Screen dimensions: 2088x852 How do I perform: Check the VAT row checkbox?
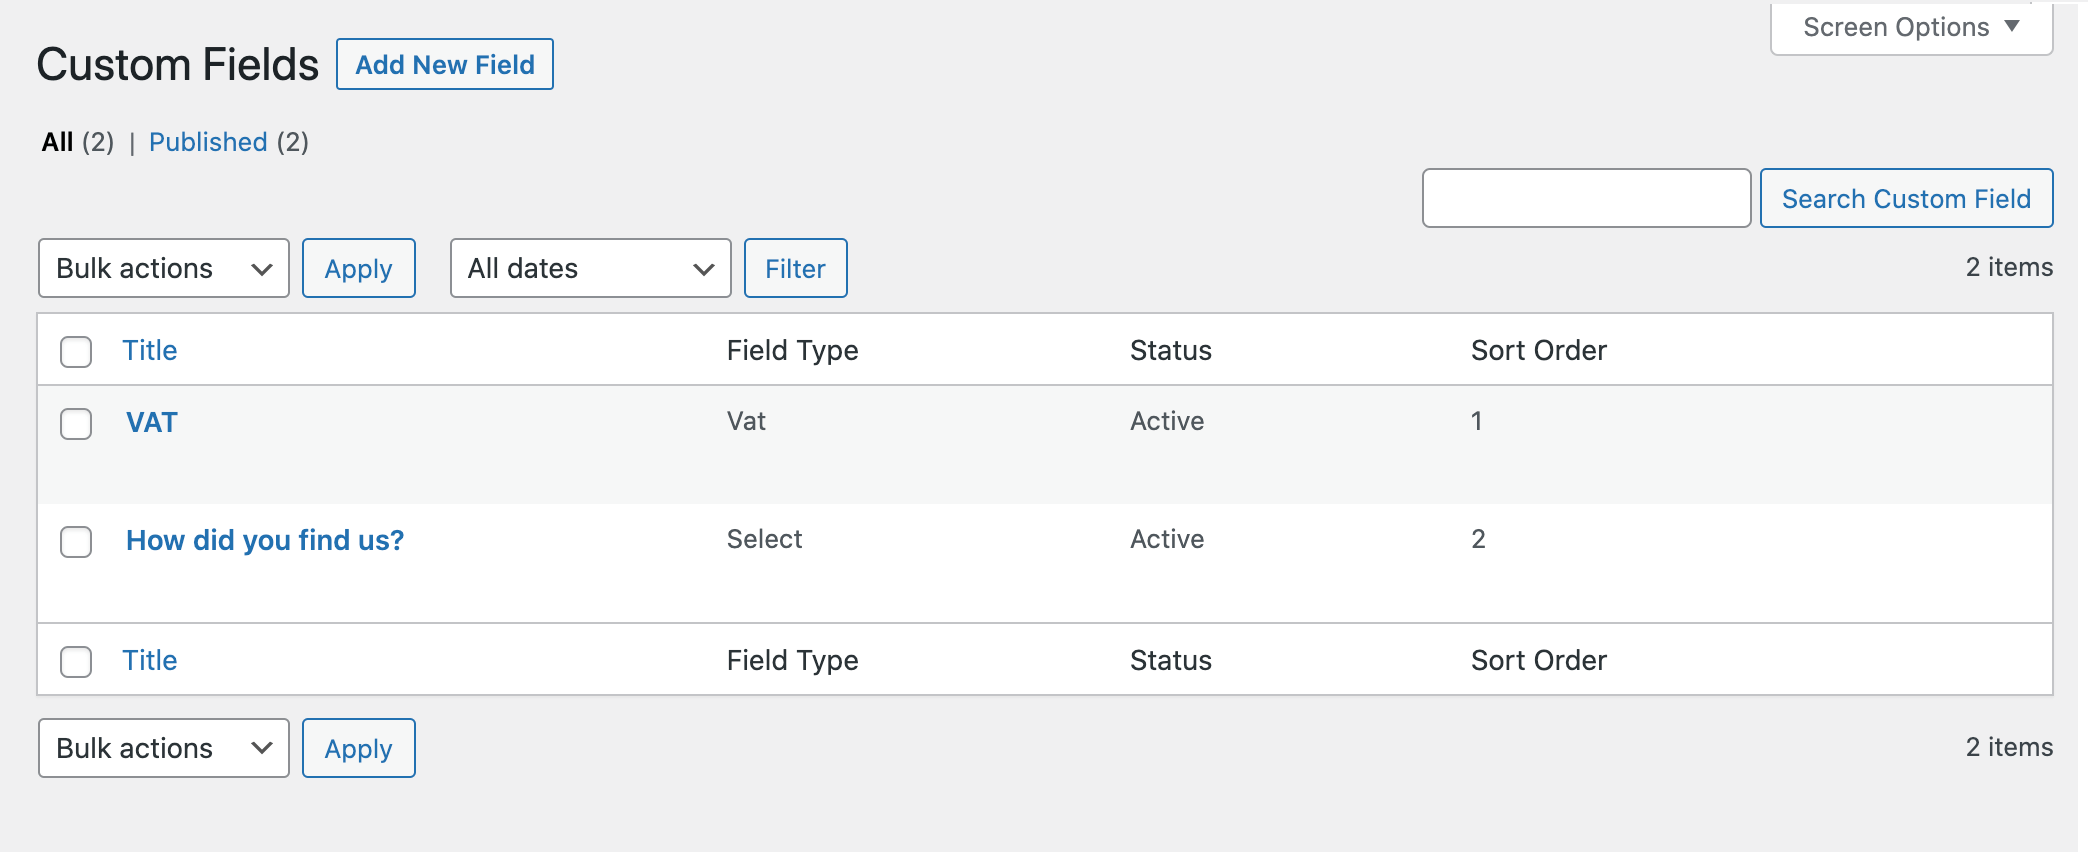(76, 424)
